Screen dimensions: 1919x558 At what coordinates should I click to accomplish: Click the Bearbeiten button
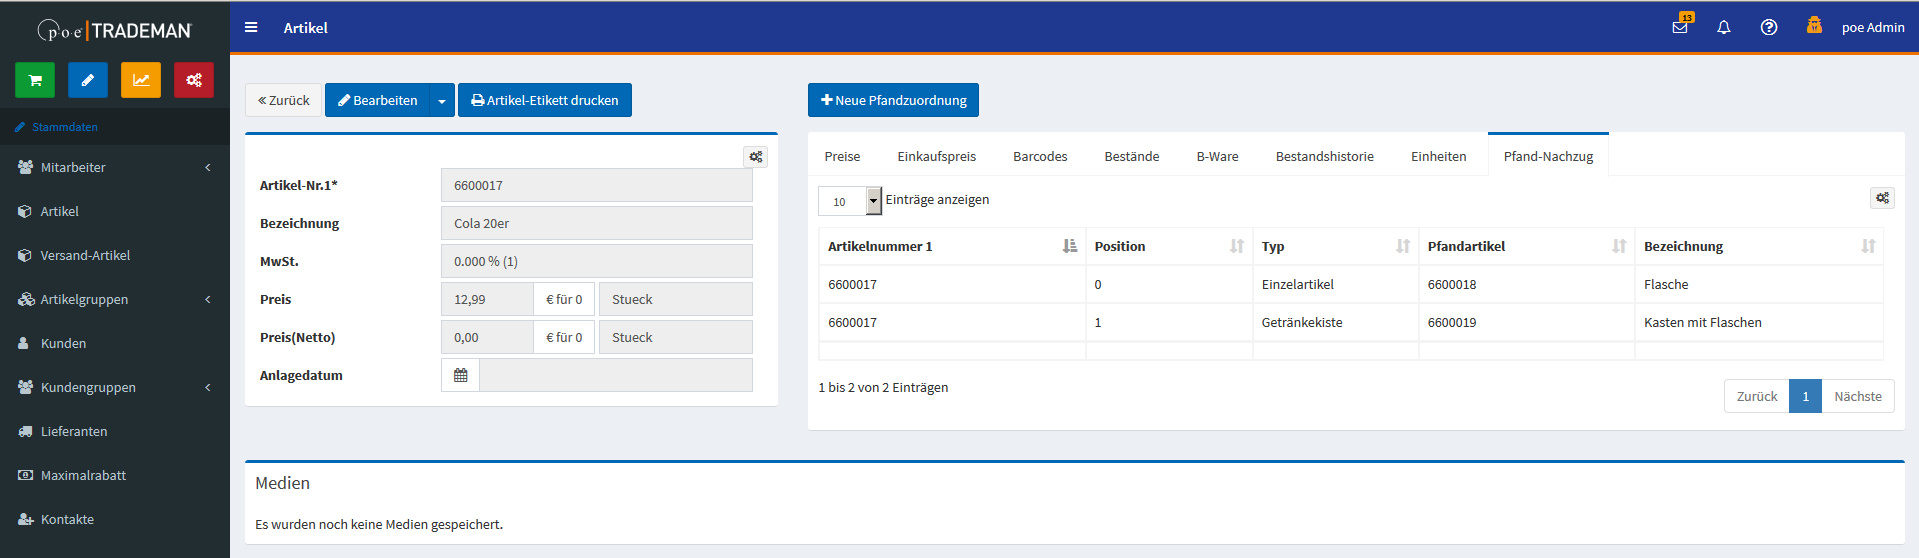377,100
